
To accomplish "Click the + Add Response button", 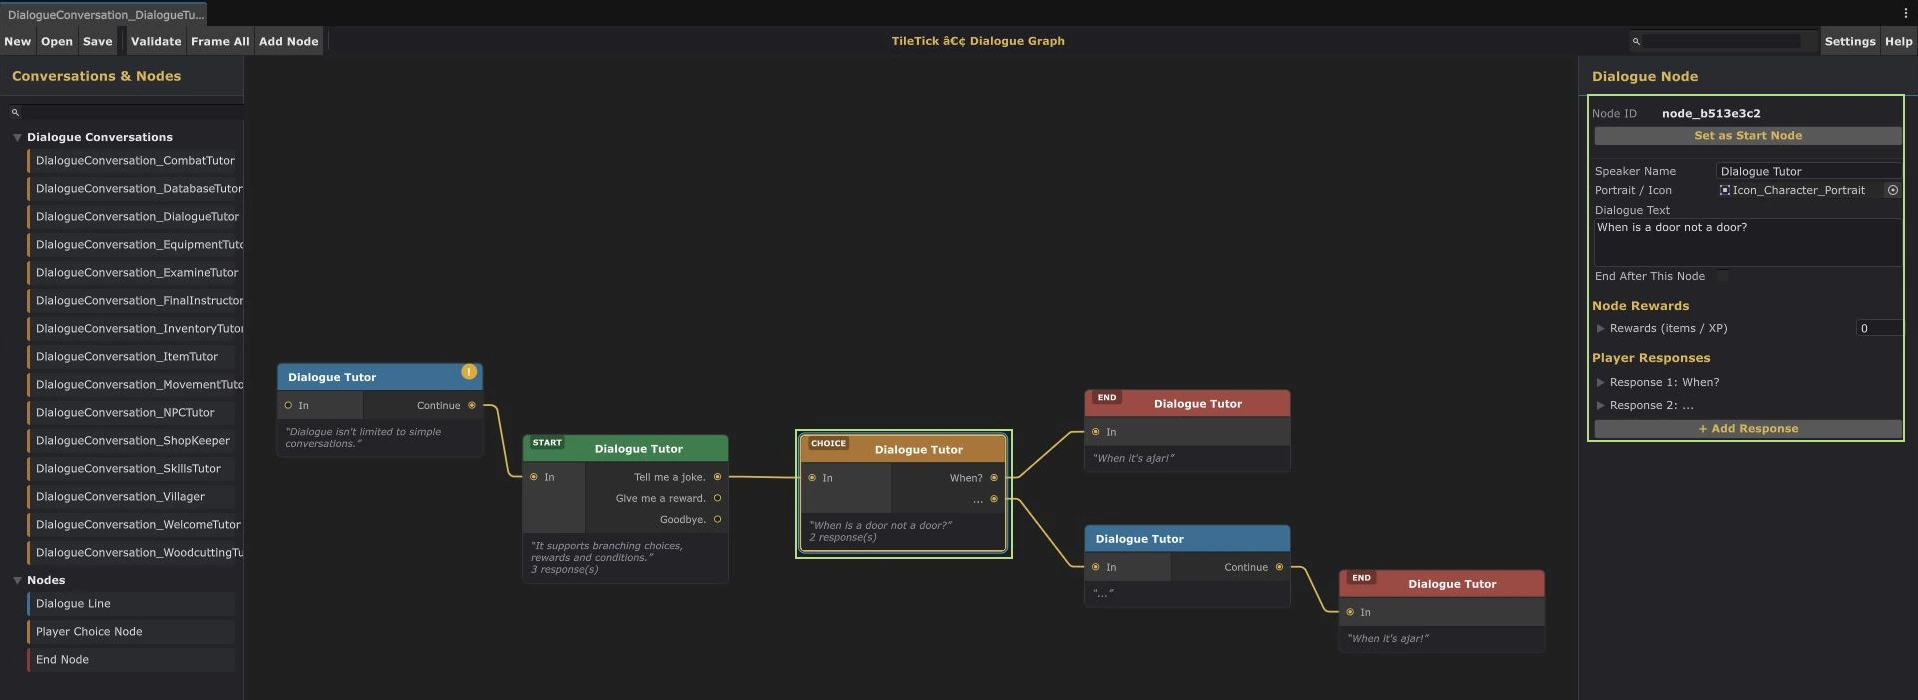I will (1747, 429).
